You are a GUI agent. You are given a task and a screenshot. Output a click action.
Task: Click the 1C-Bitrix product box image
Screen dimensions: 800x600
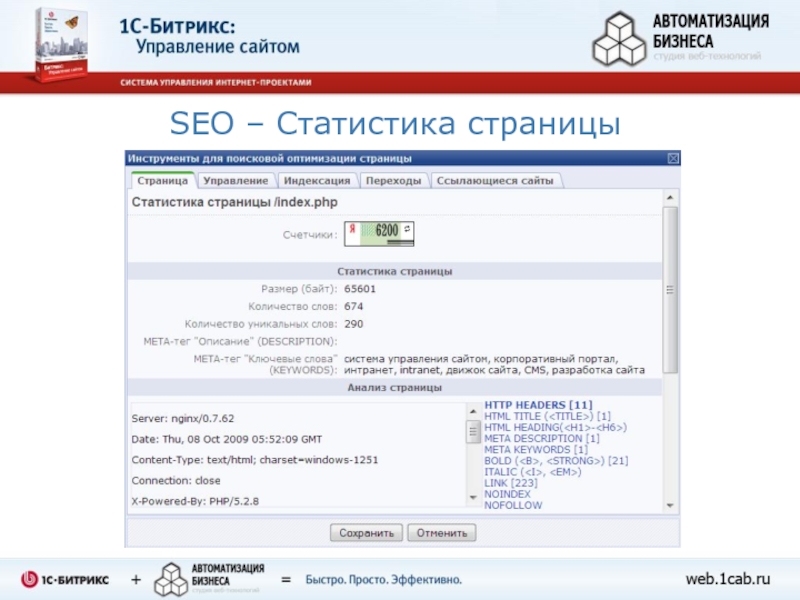[61, 44]
